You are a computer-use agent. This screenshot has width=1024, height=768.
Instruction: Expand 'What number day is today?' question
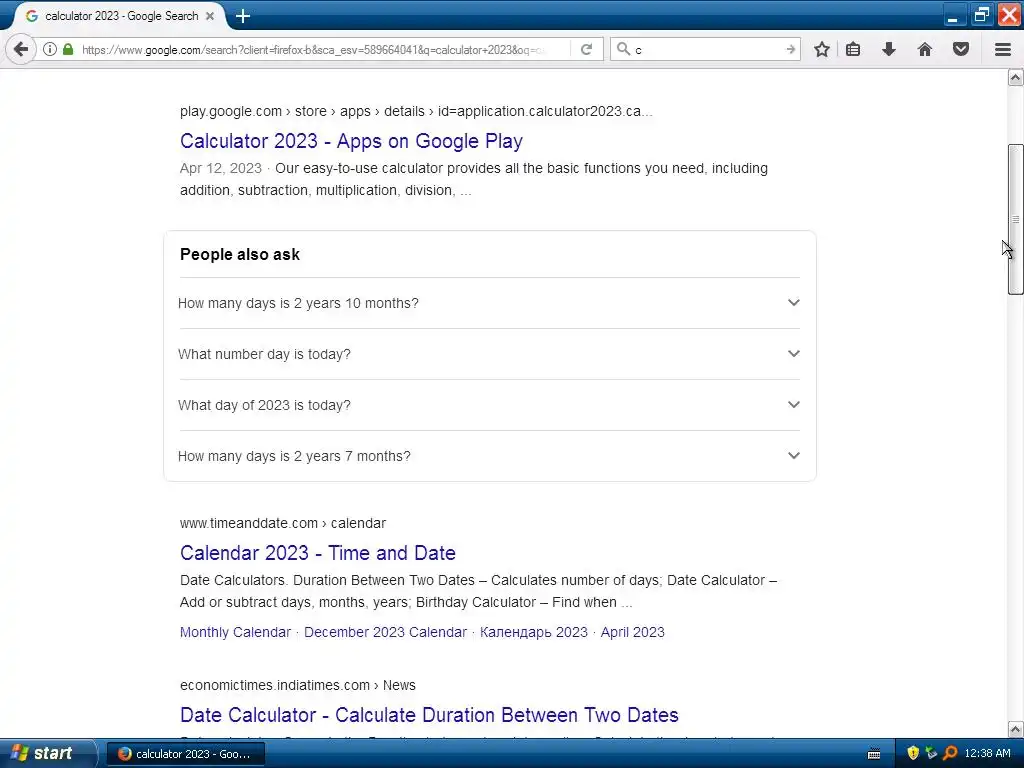click(x=489, y=354)
